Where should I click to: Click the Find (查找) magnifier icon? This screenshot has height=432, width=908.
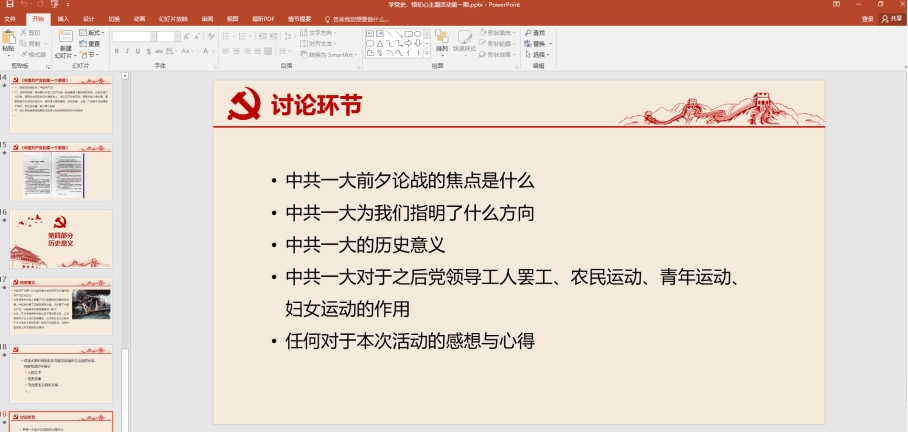click(528, 33)
